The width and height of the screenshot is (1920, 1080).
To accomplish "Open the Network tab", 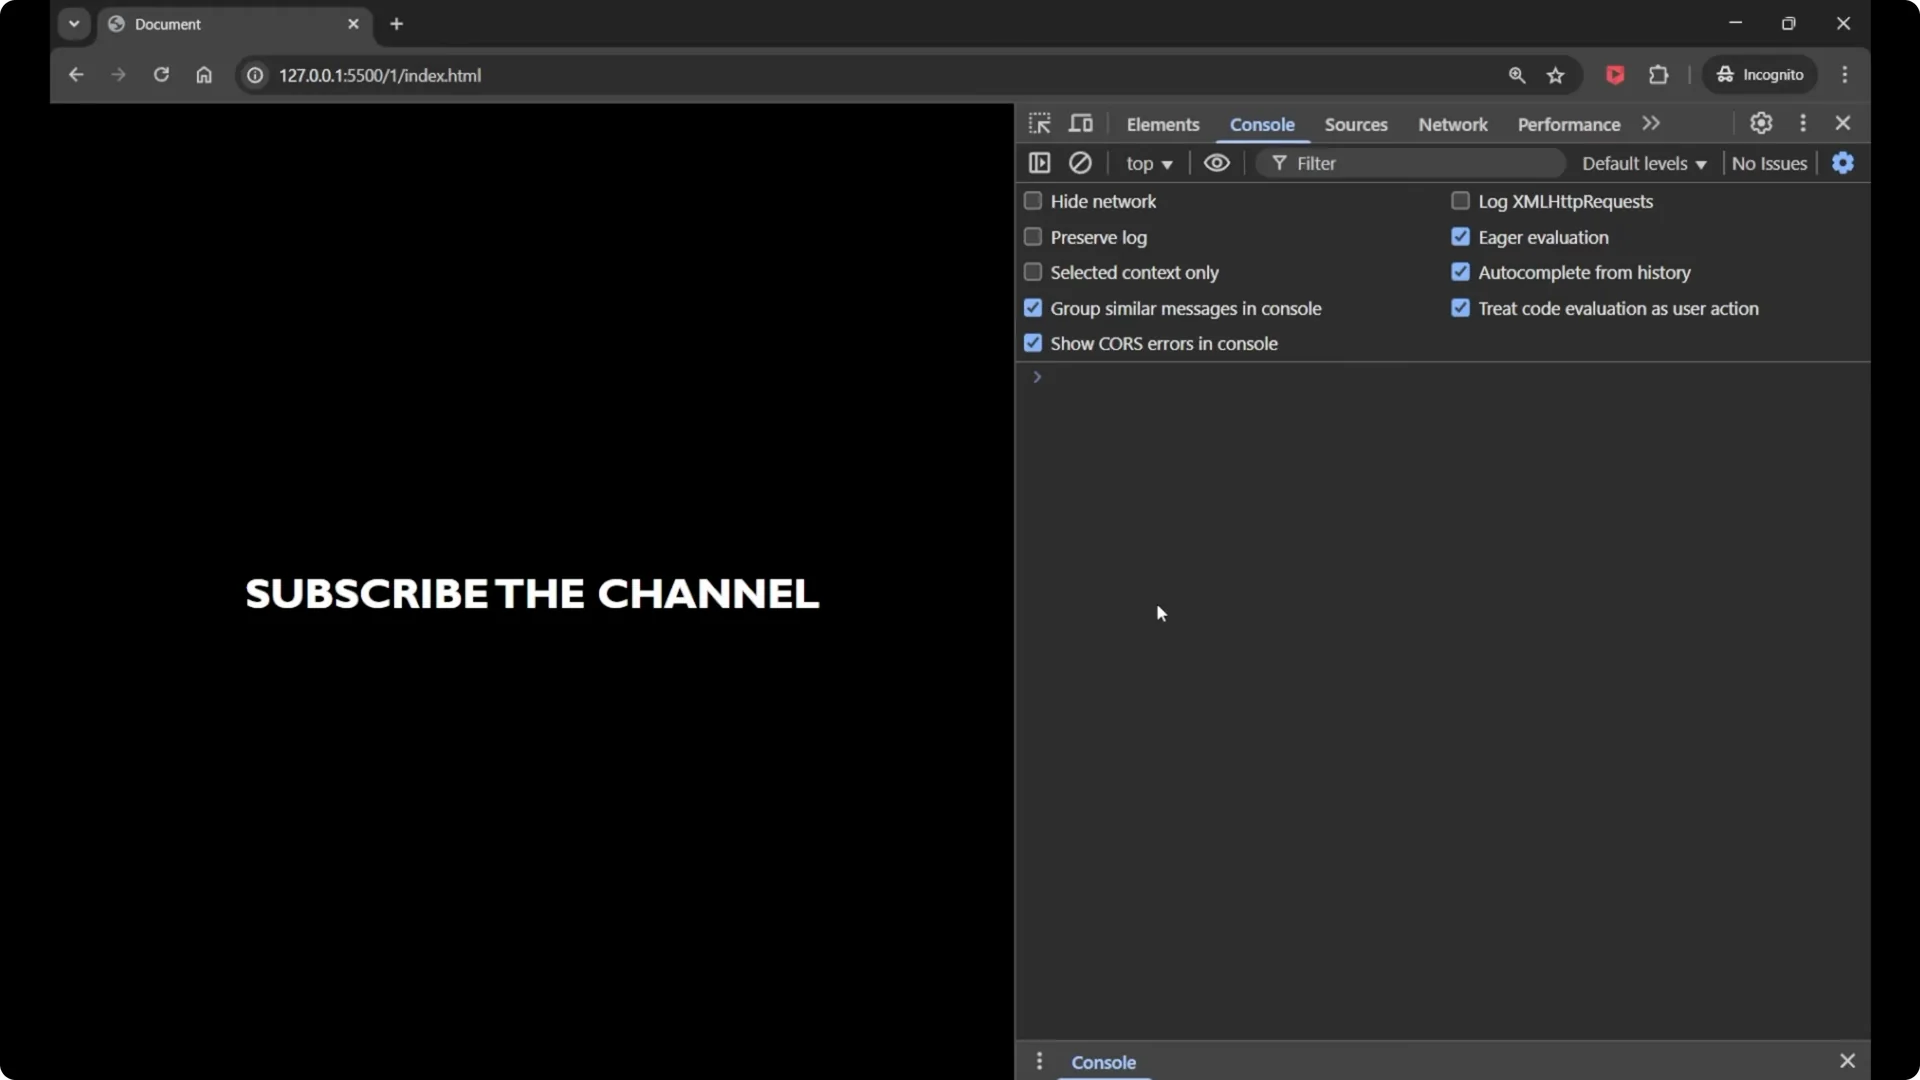I will point(1452,124).
